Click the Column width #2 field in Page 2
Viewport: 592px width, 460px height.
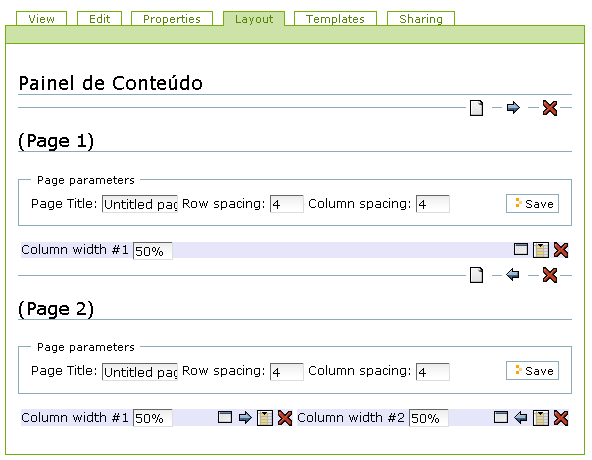[x=429, y=418]
